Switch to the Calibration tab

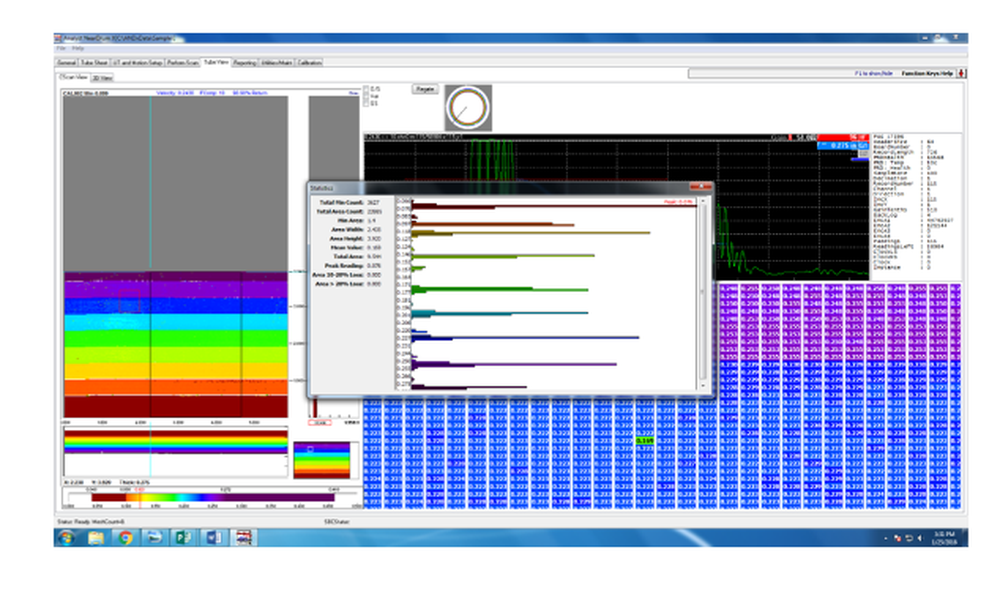click(309, 63)
